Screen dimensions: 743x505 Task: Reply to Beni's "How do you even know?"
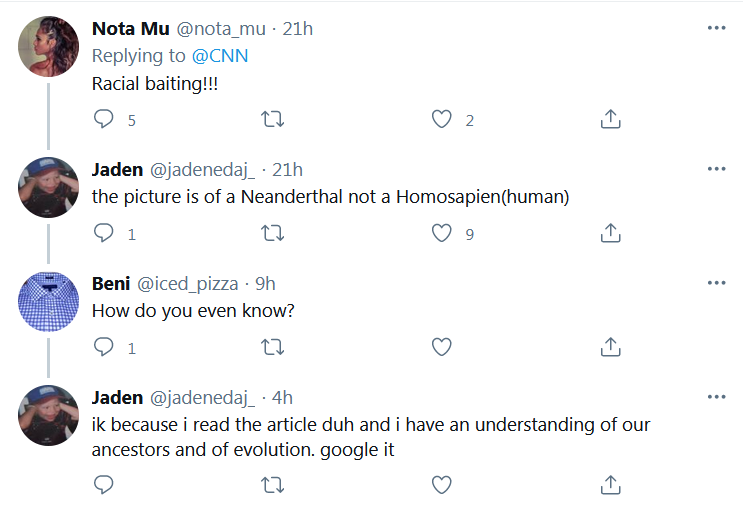click(103, 347)
